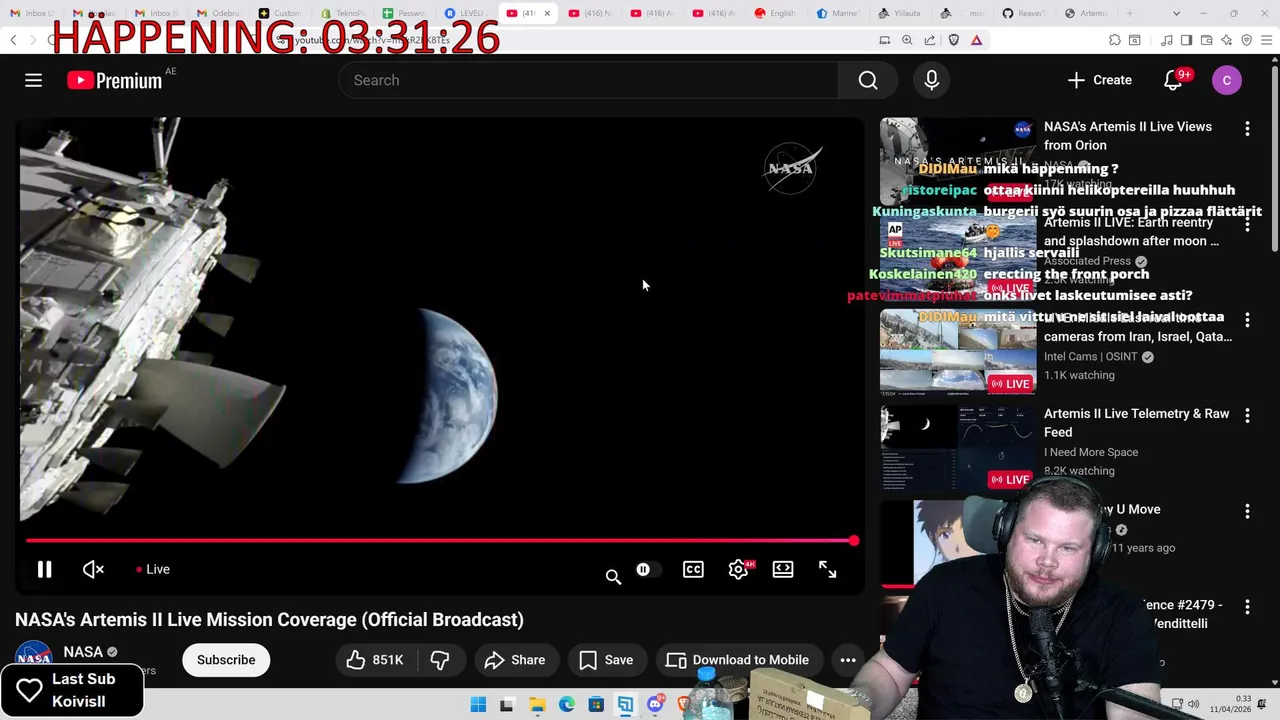Open the NASA channel name link

(83, 652)
